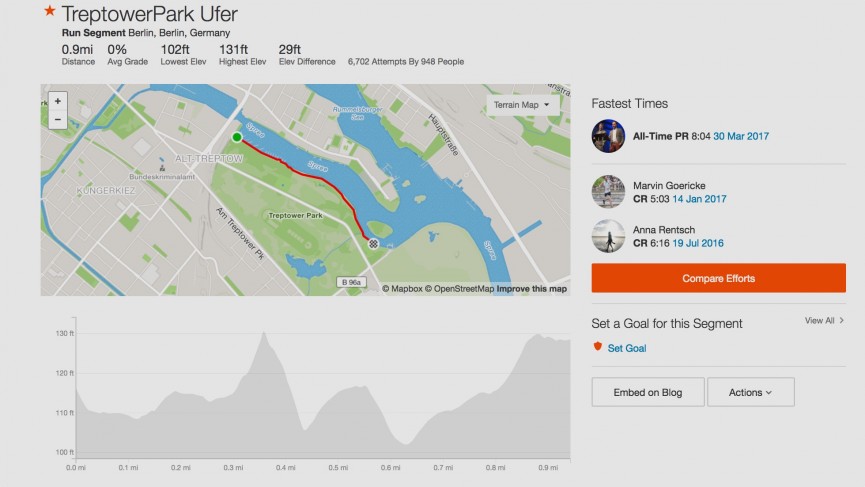
Task: Open the 19 Jul 2016 CR link
Action: pyautogui.click(x=699, y=243)
